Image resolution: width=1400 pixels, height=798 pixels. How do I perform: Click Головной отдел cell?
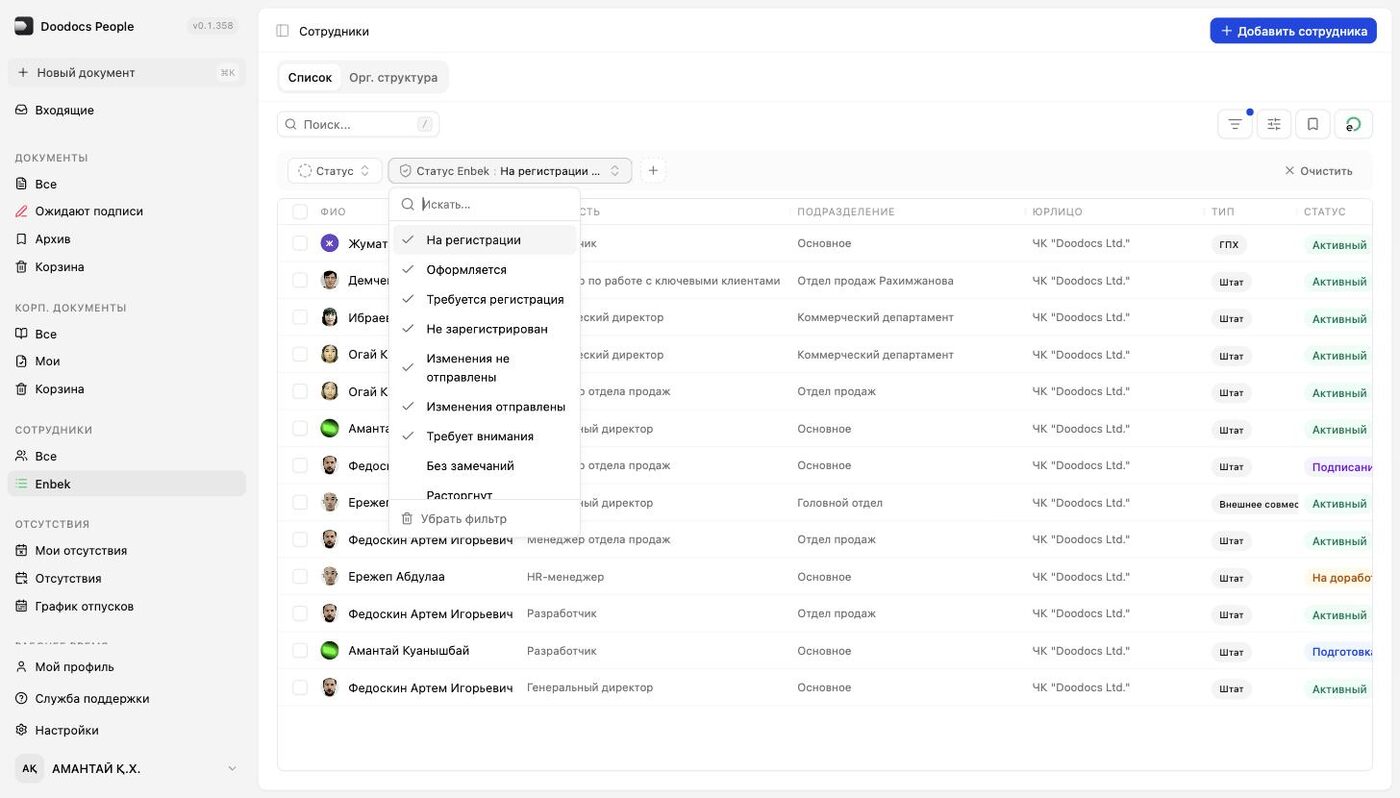click(x=839, y=503)
